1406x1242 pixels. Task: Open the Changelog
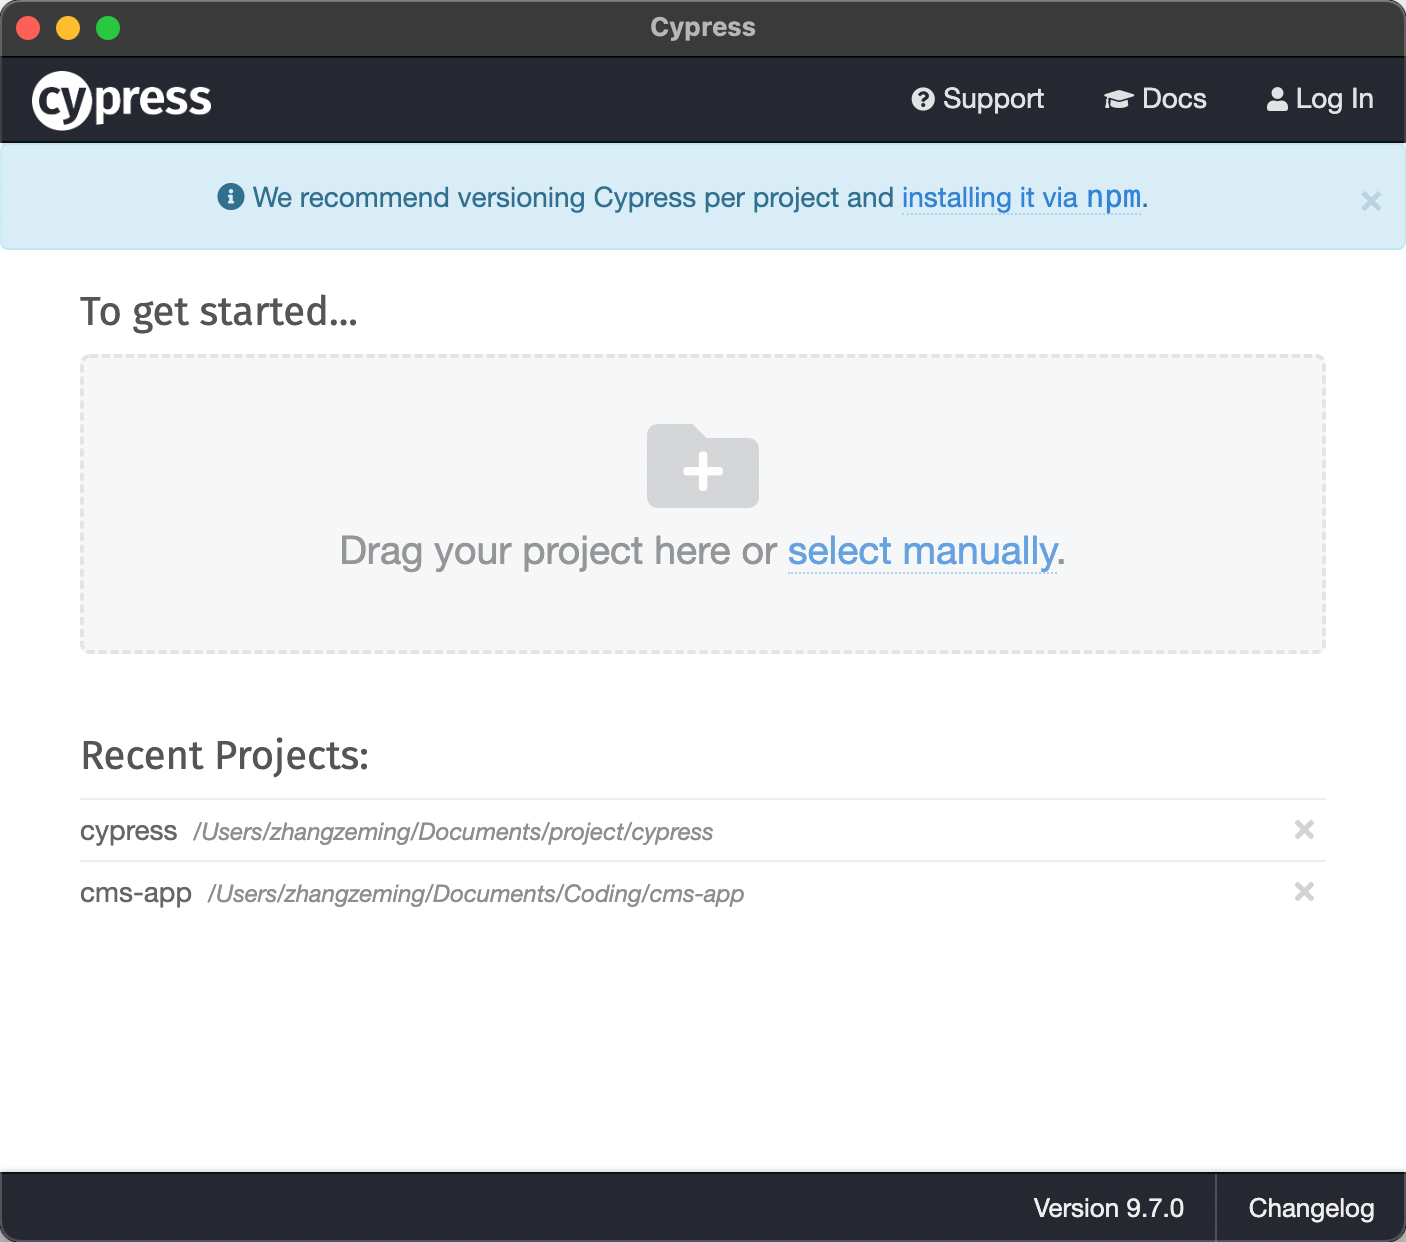click(x=1311, y=1208)
